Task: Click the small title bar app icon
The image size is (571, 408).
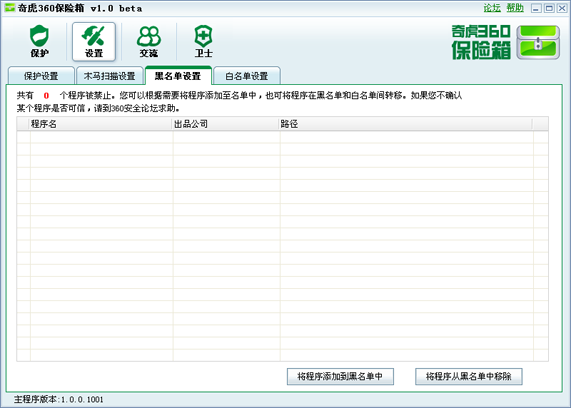Action: [10, 8]
